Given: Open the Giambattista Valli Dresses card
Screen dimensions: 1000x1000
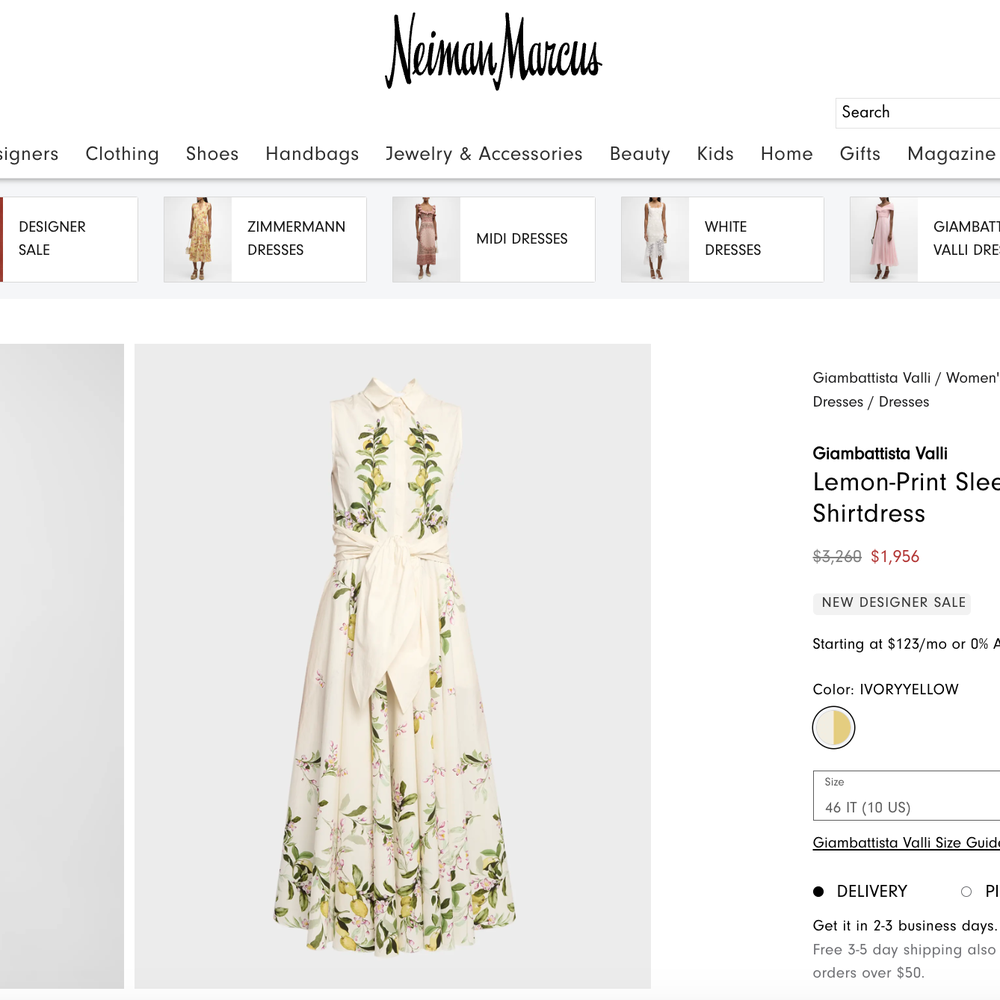Looking at the screenshot, I should [x=925, y=239].
